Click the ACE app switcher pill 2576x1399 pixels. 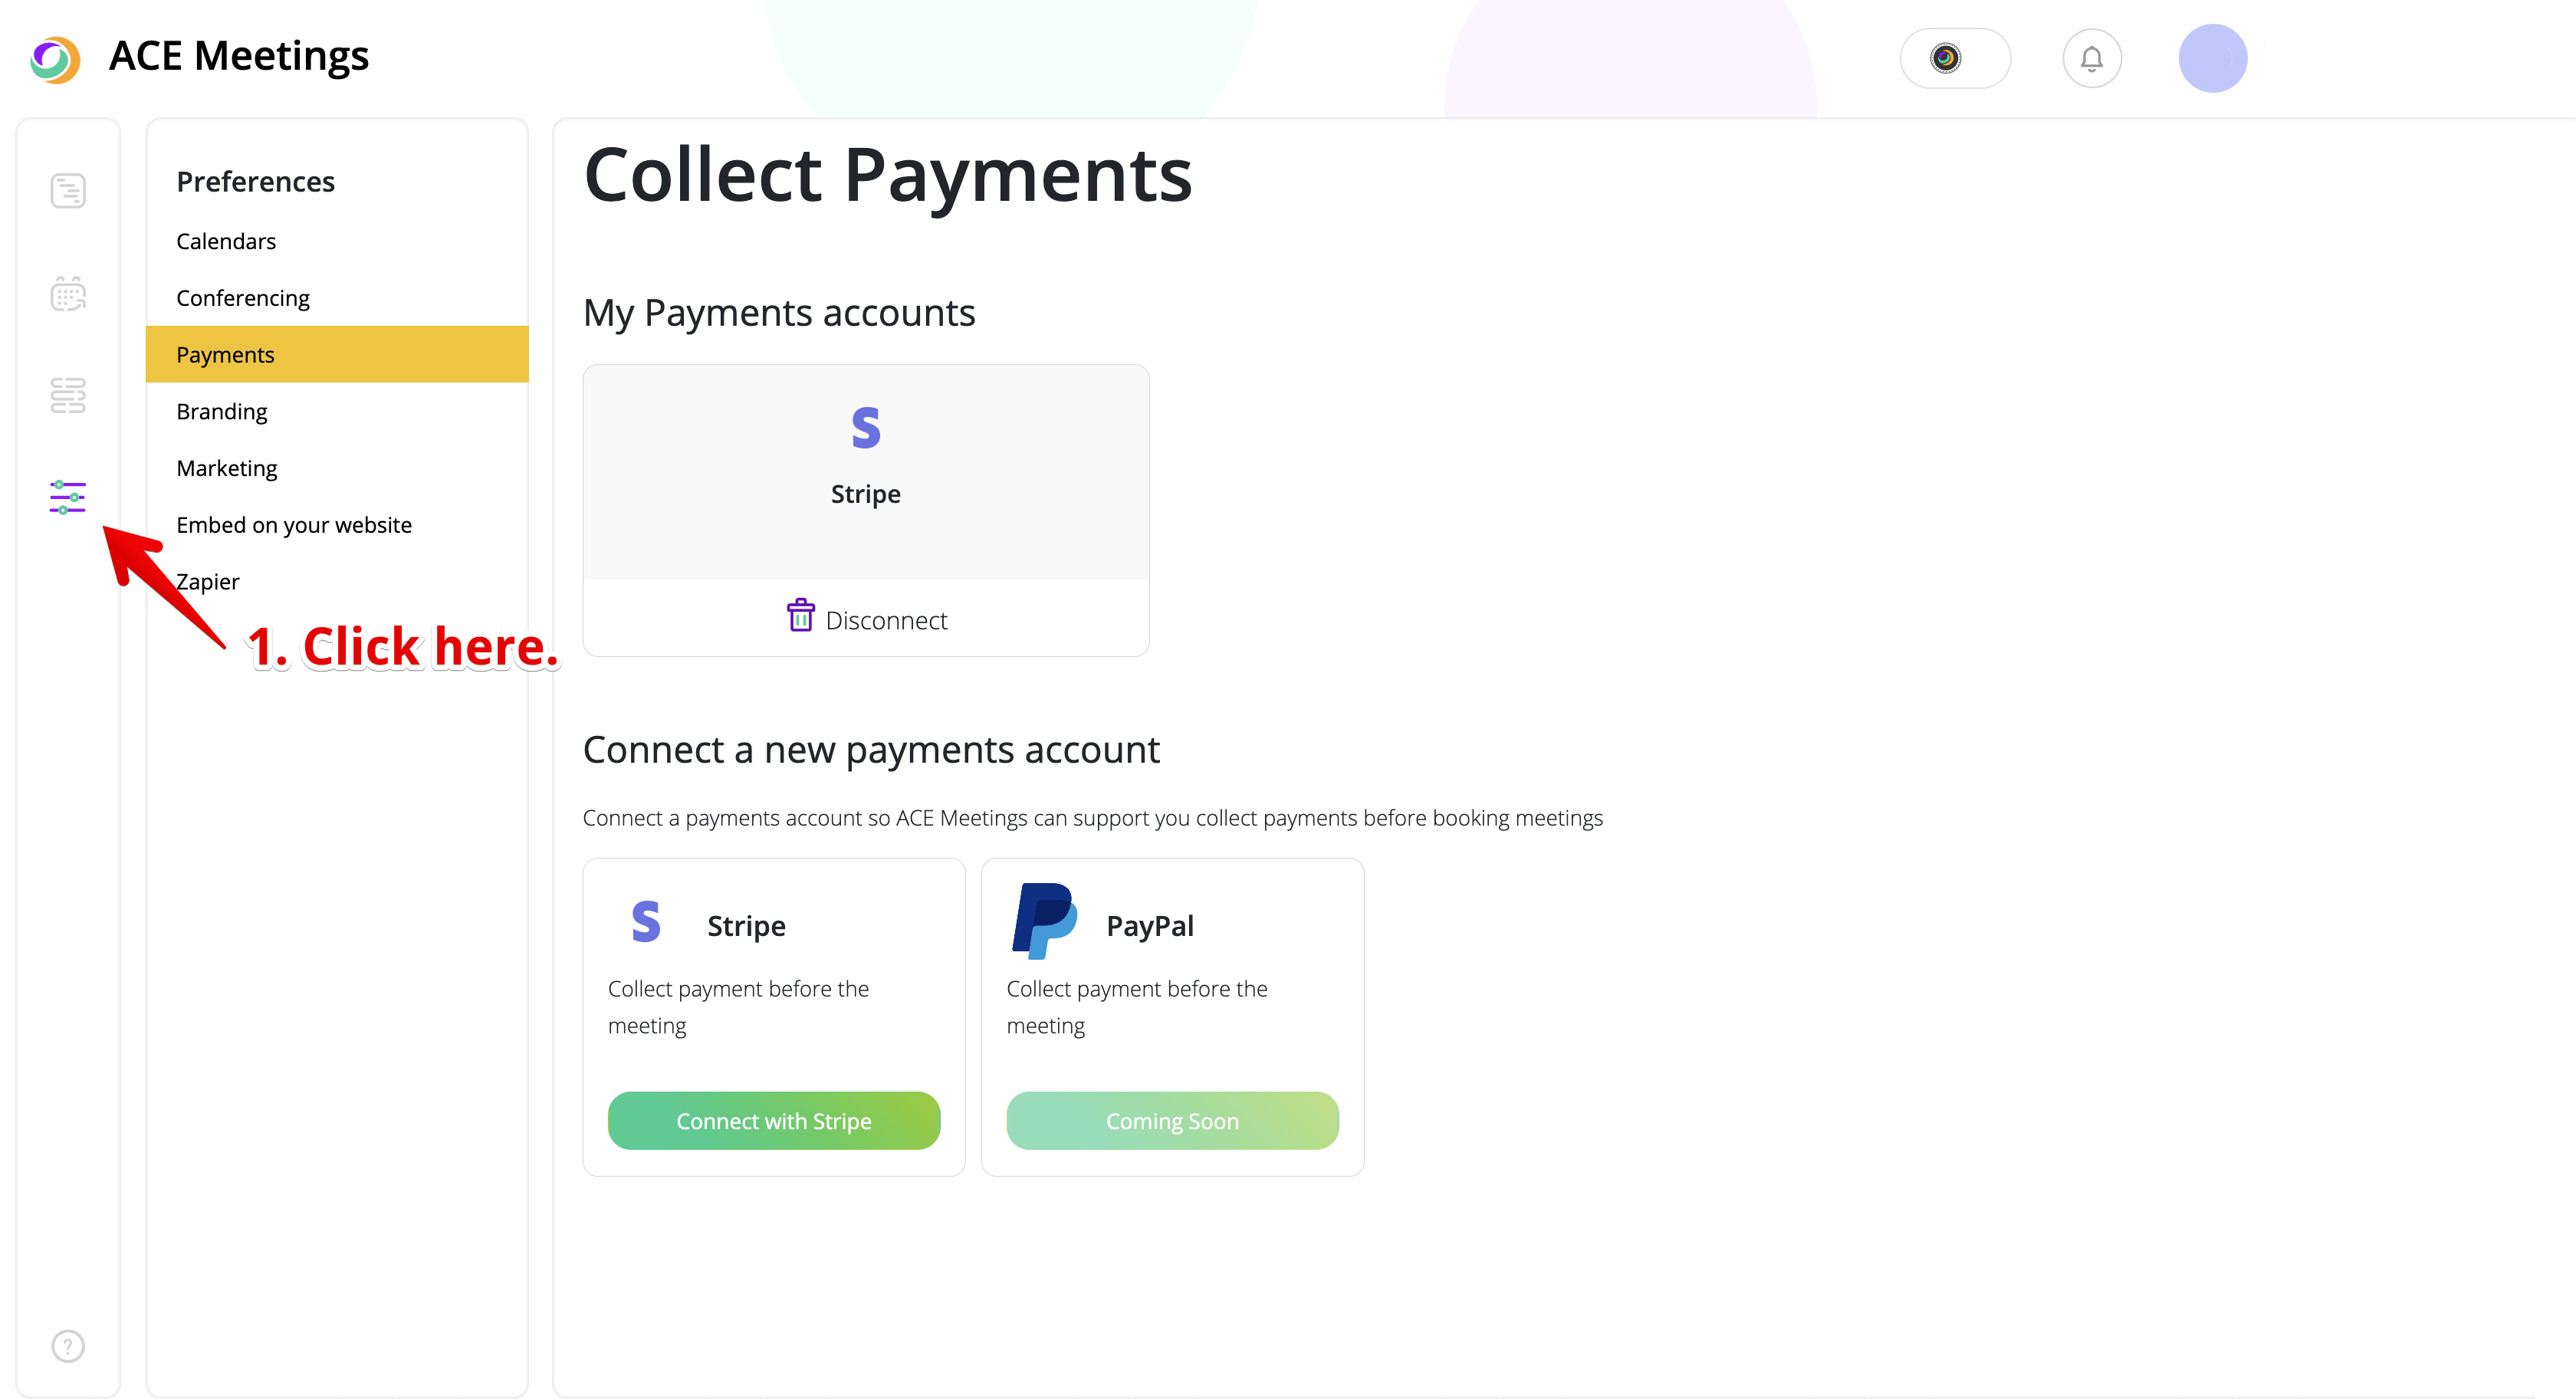pyautogui.click(x=1954, y=59)
